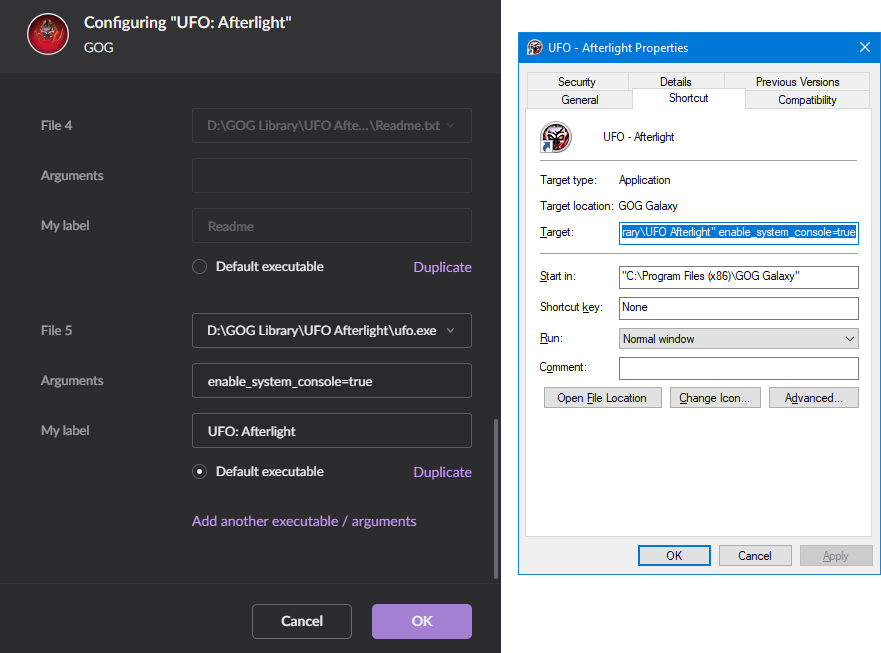The image size is (881, 653).
Task: Switch to the Compatibility tab
Action: coord(807,99)
